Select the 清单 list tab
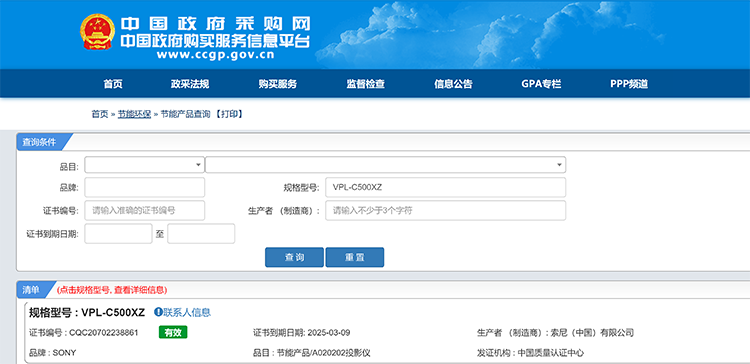The width and height of the screenshot is (750, 364). (31, 290)
